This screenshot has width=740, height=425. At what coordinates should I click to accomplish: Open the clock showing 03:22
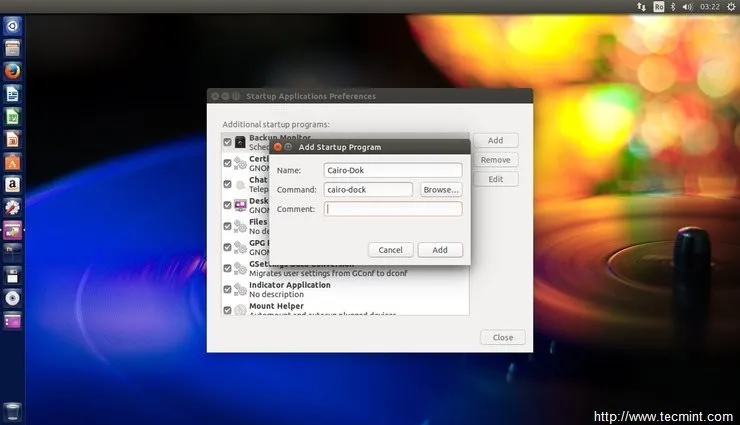coord(710,6)
